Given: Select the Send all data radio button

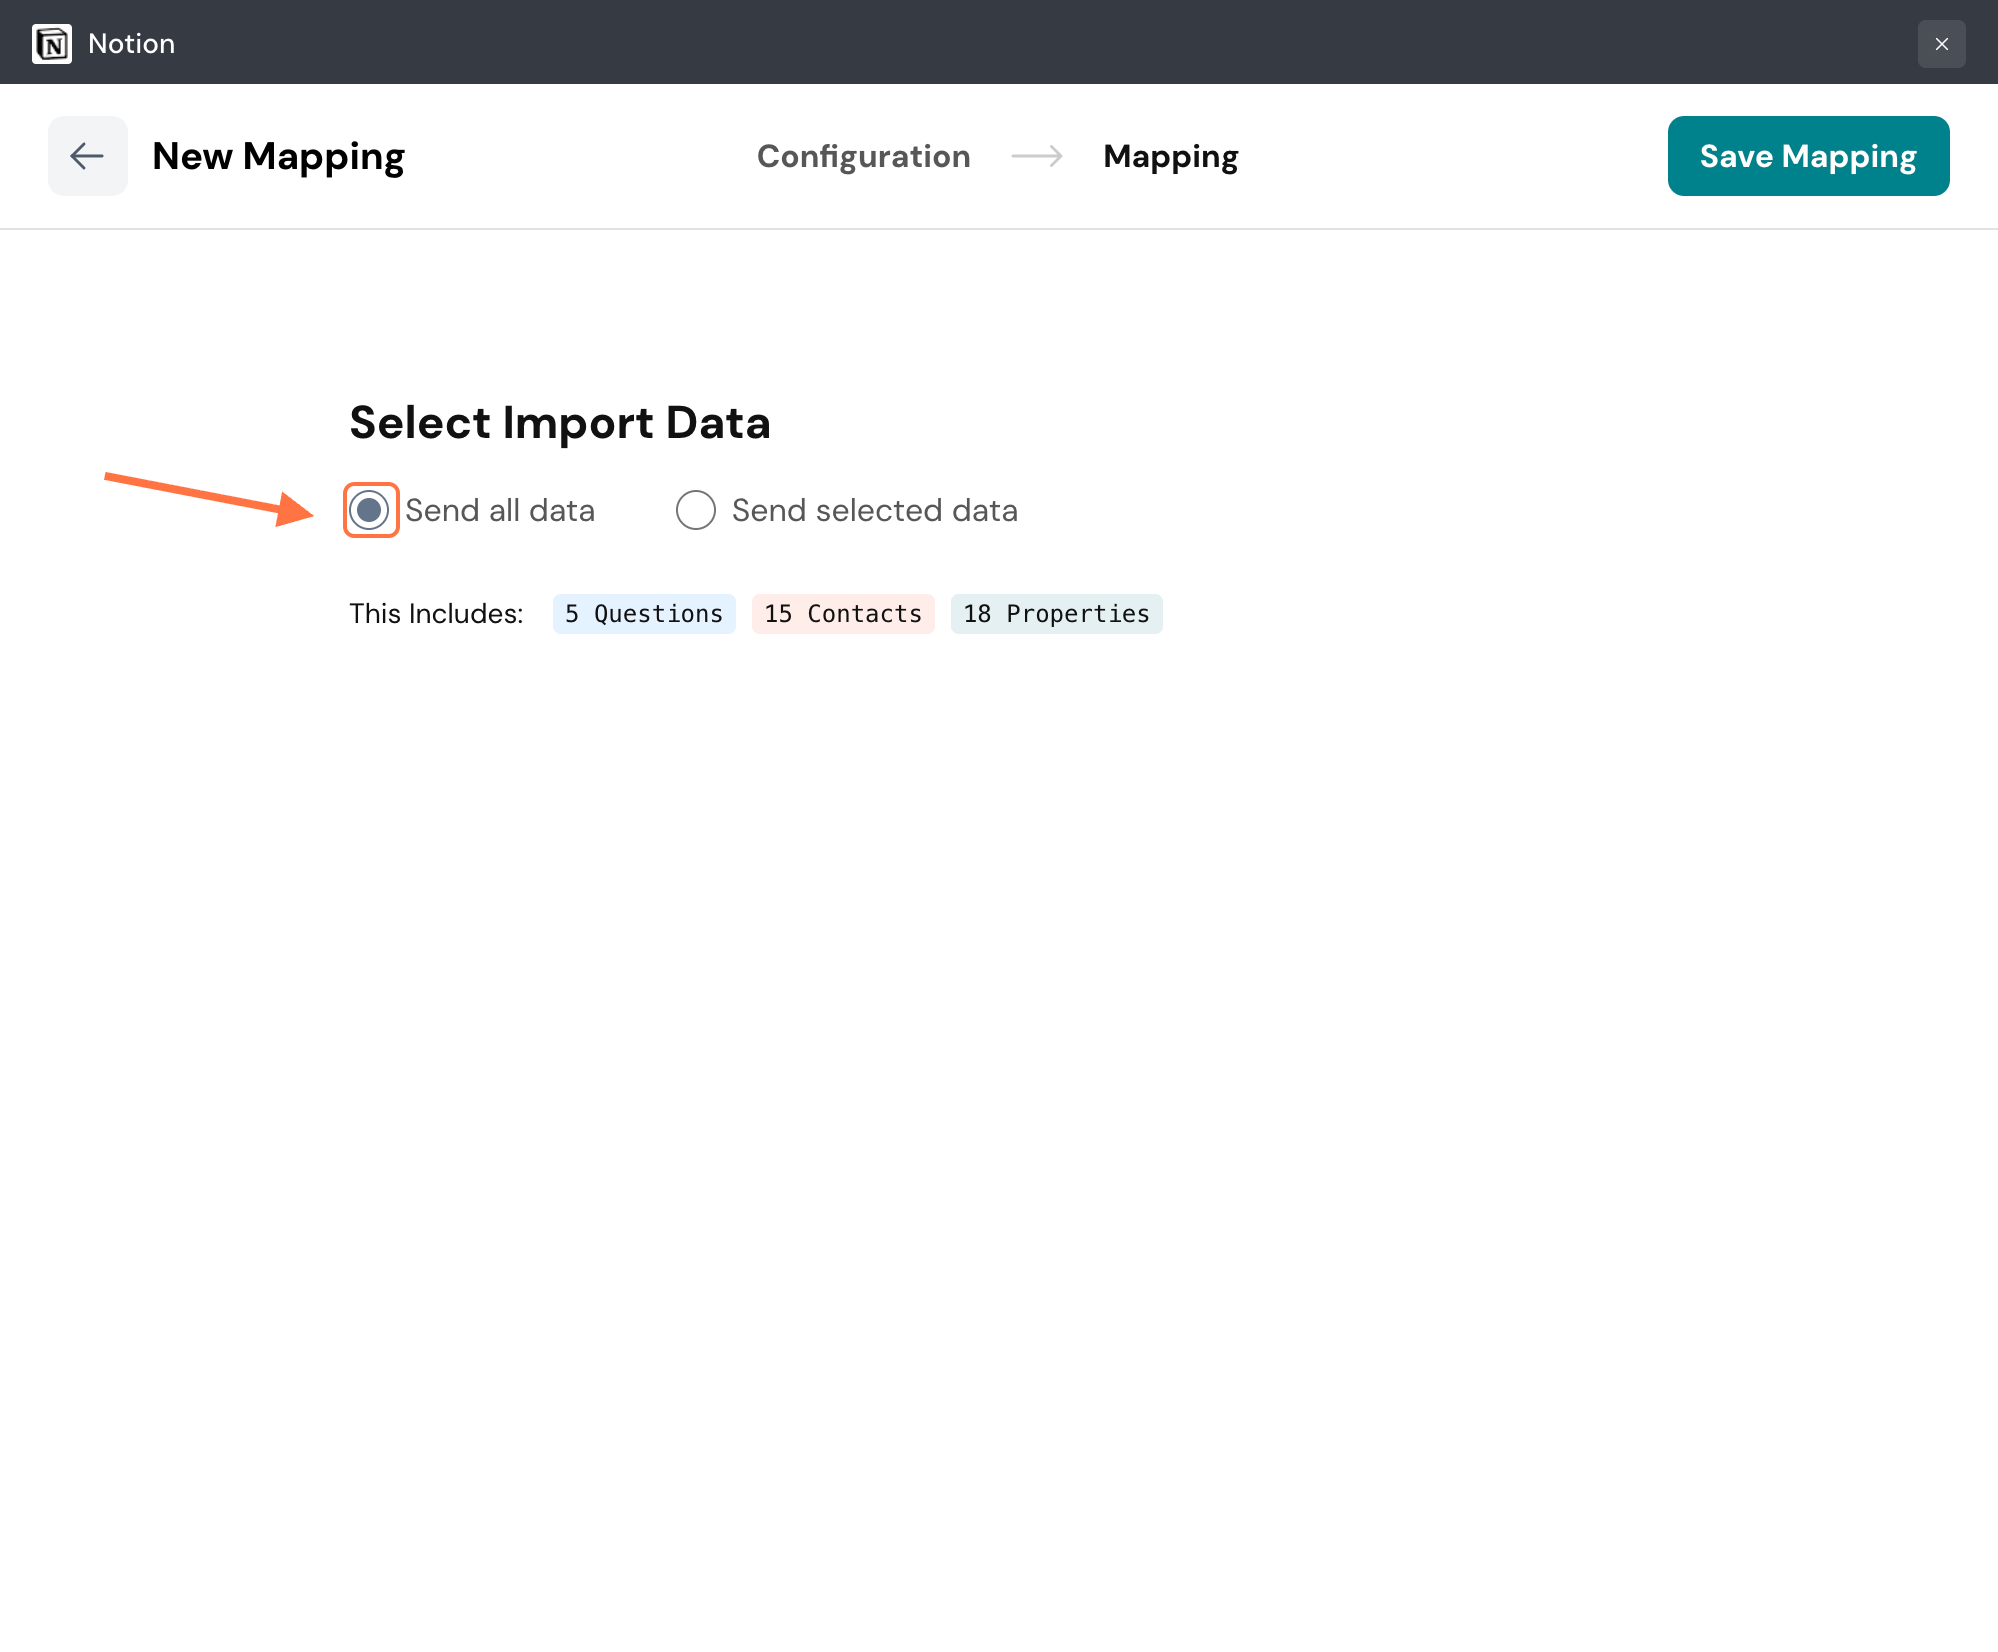Looking at the screenshot, I should 370,510.
